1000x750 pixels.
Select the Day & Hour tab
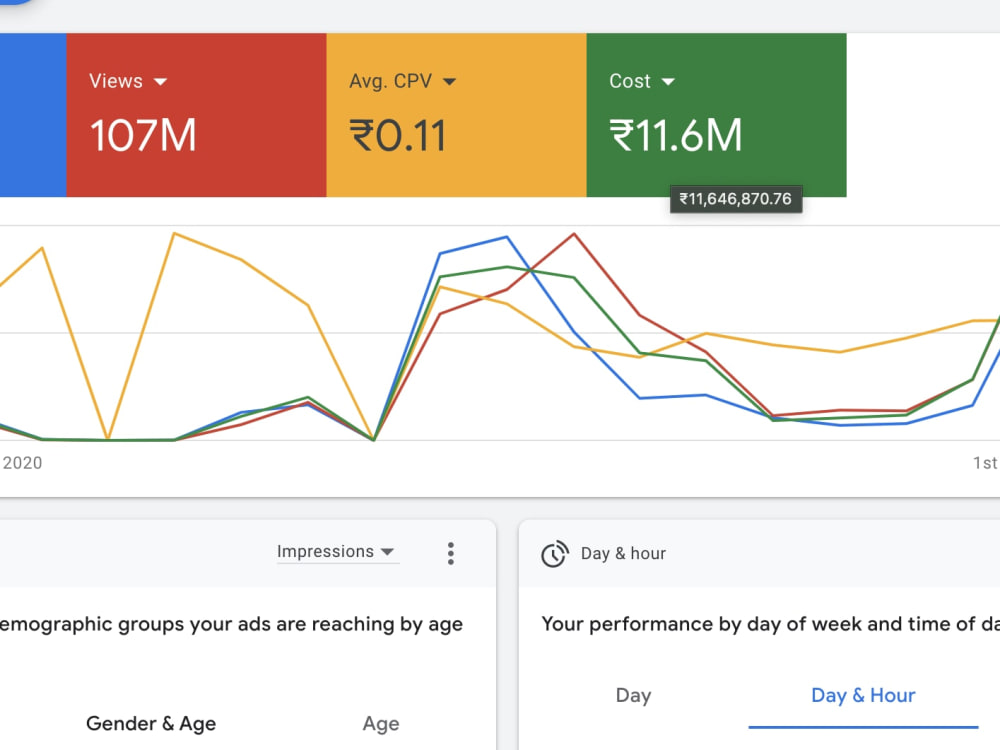863,695
